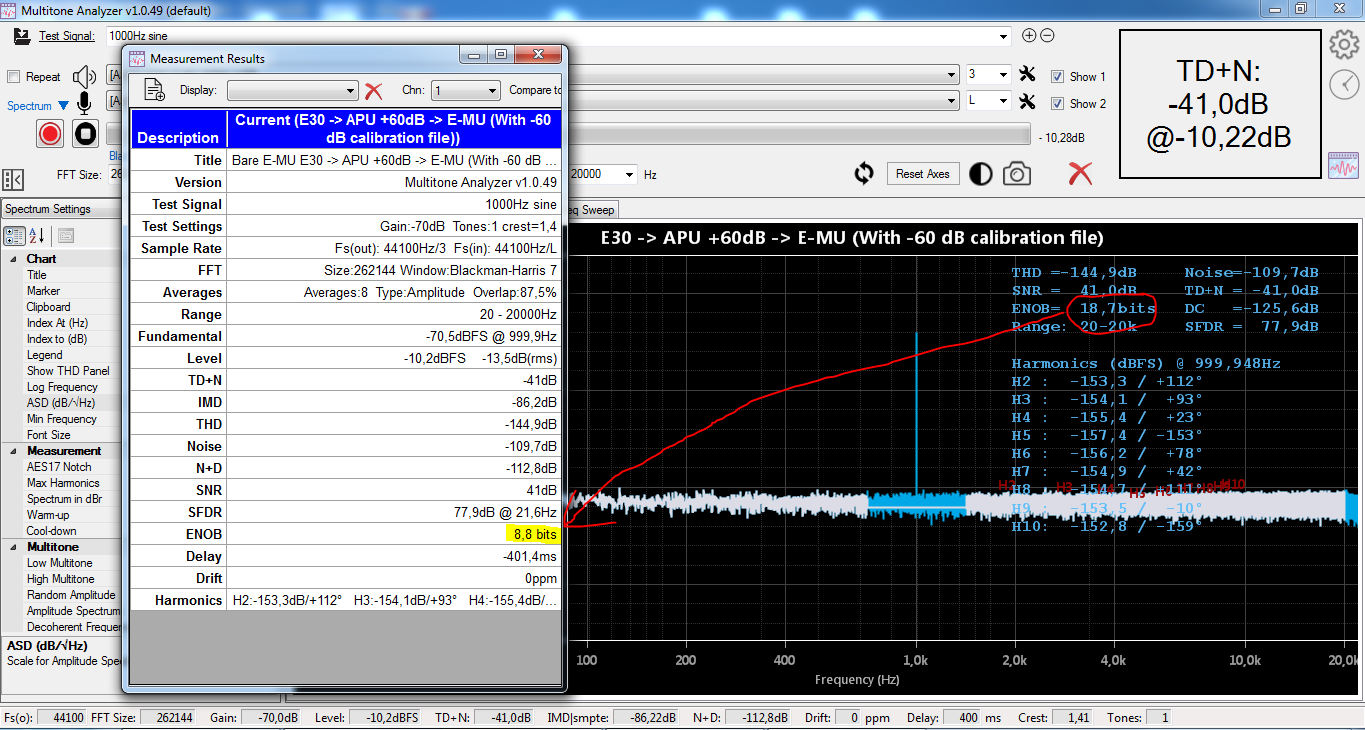Image resolution: width=1365 pixels, height=730 pixels.
Task: Select the Freq Sweep tab
Action: point(591,209)
